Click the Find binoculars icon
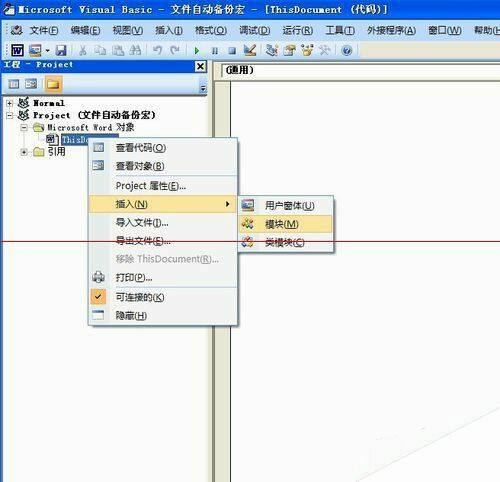The height and width of the screenshot is (482, 500). click(x=135, y=50)
